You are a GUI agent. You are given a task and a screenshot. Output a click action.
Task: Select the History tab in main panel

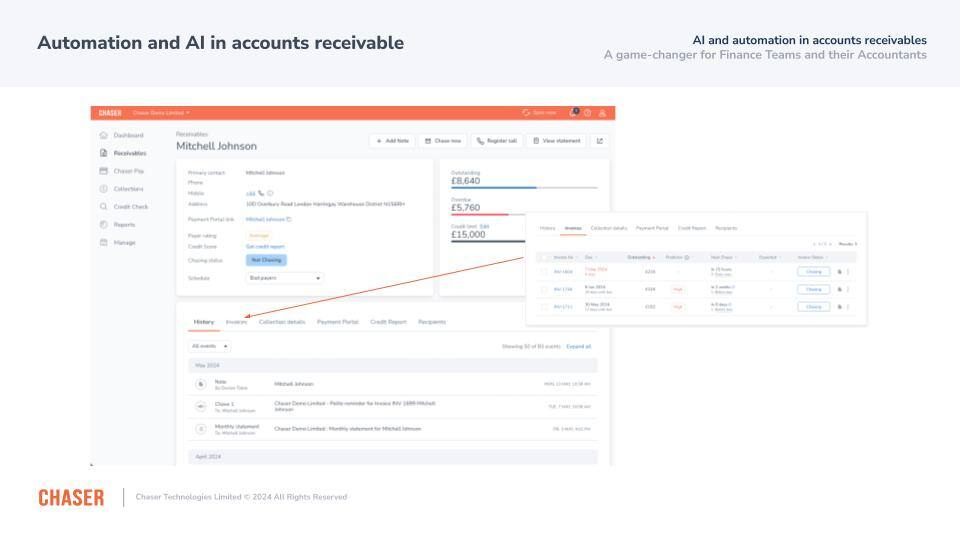click(x=204, y=322)
